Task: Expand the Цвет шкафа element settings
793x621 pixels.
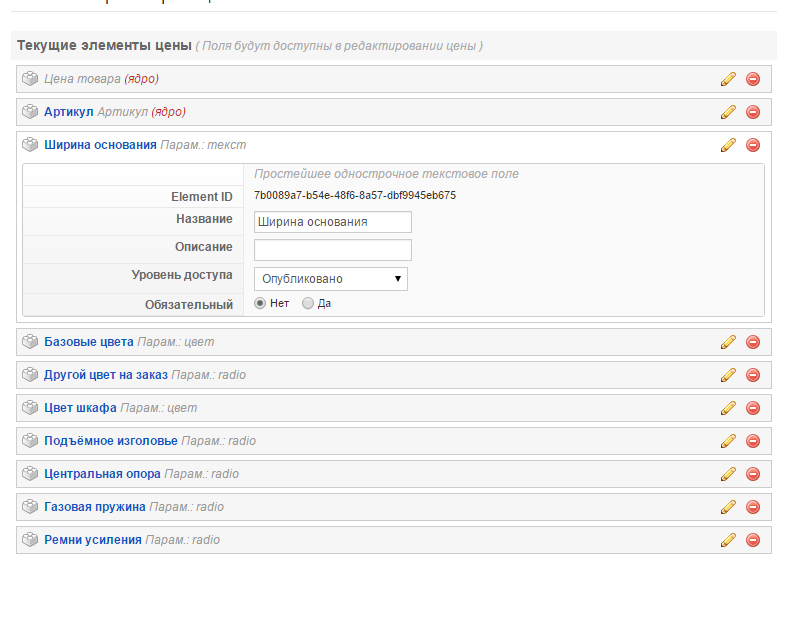Action: tap(80, 408)
